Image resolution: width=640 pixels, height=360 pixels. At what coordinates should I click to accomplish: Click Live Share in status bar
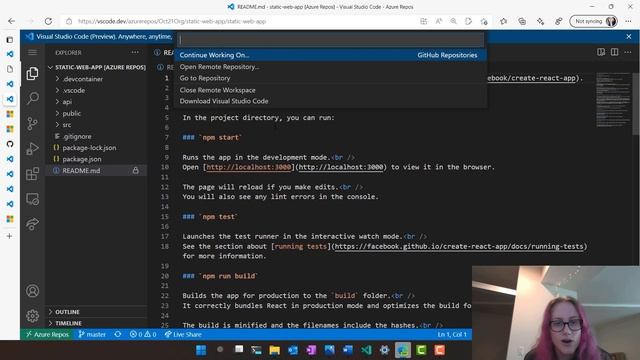tap(183, 334)
